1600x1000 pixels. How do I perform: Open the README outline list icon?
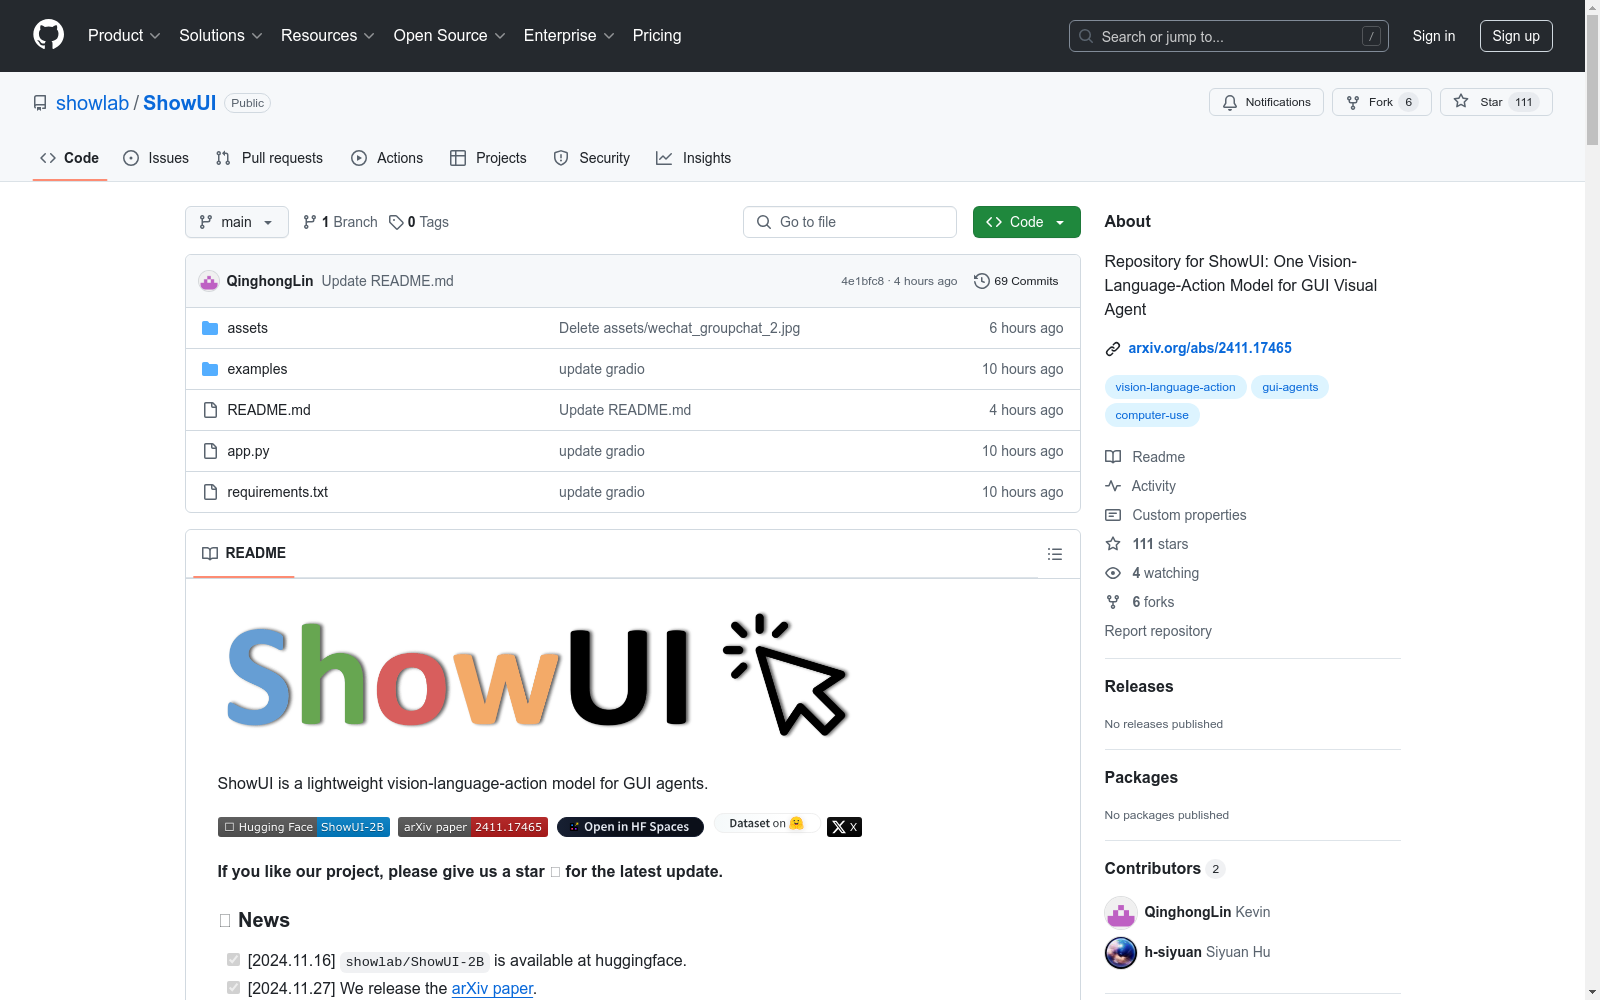point(1054,554)
